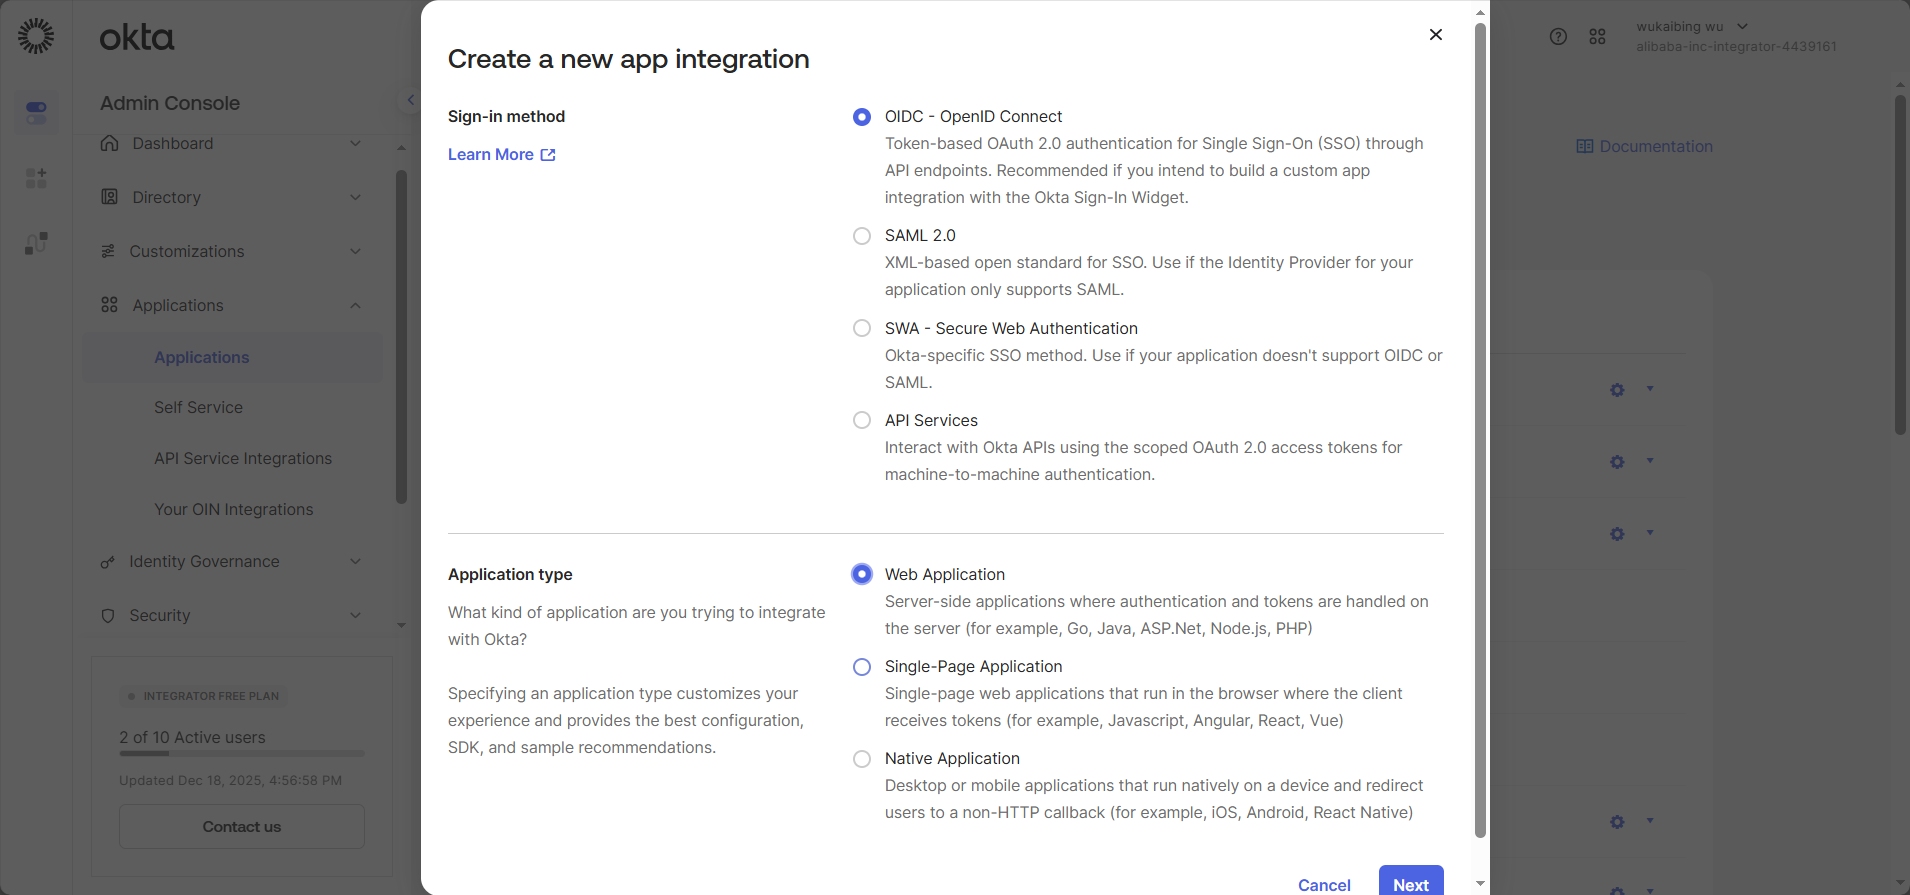Click the add-apps icon in left rail
This screenshot has width=1910, height=895.
[x=36, y=178]
